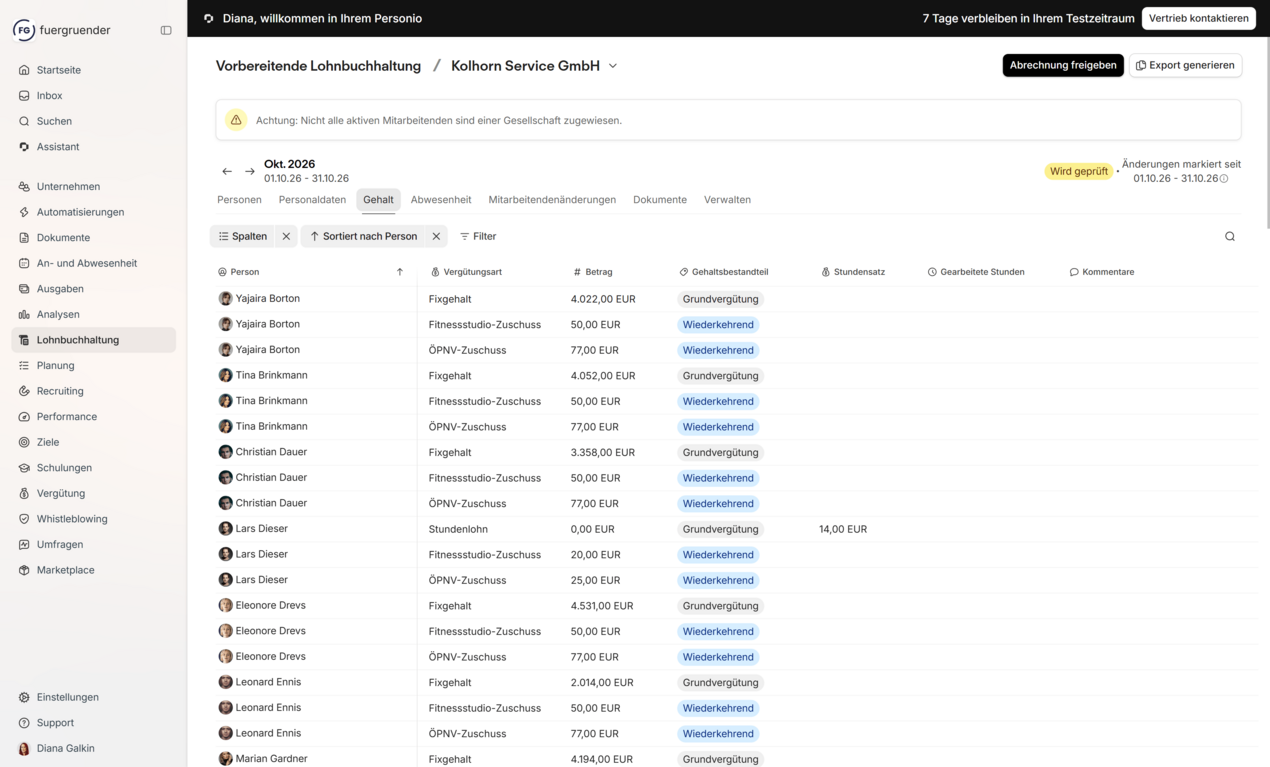Open Startseite in the sidebar
This screenshot has width=1270, height=767.
point(59,70)
